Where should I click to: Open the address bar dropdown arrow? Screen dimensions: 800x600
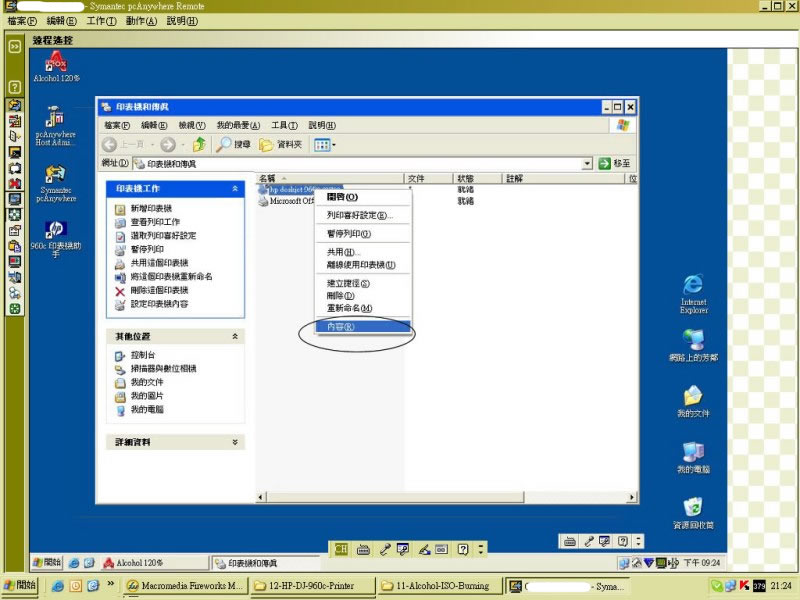tap(587, 164)
